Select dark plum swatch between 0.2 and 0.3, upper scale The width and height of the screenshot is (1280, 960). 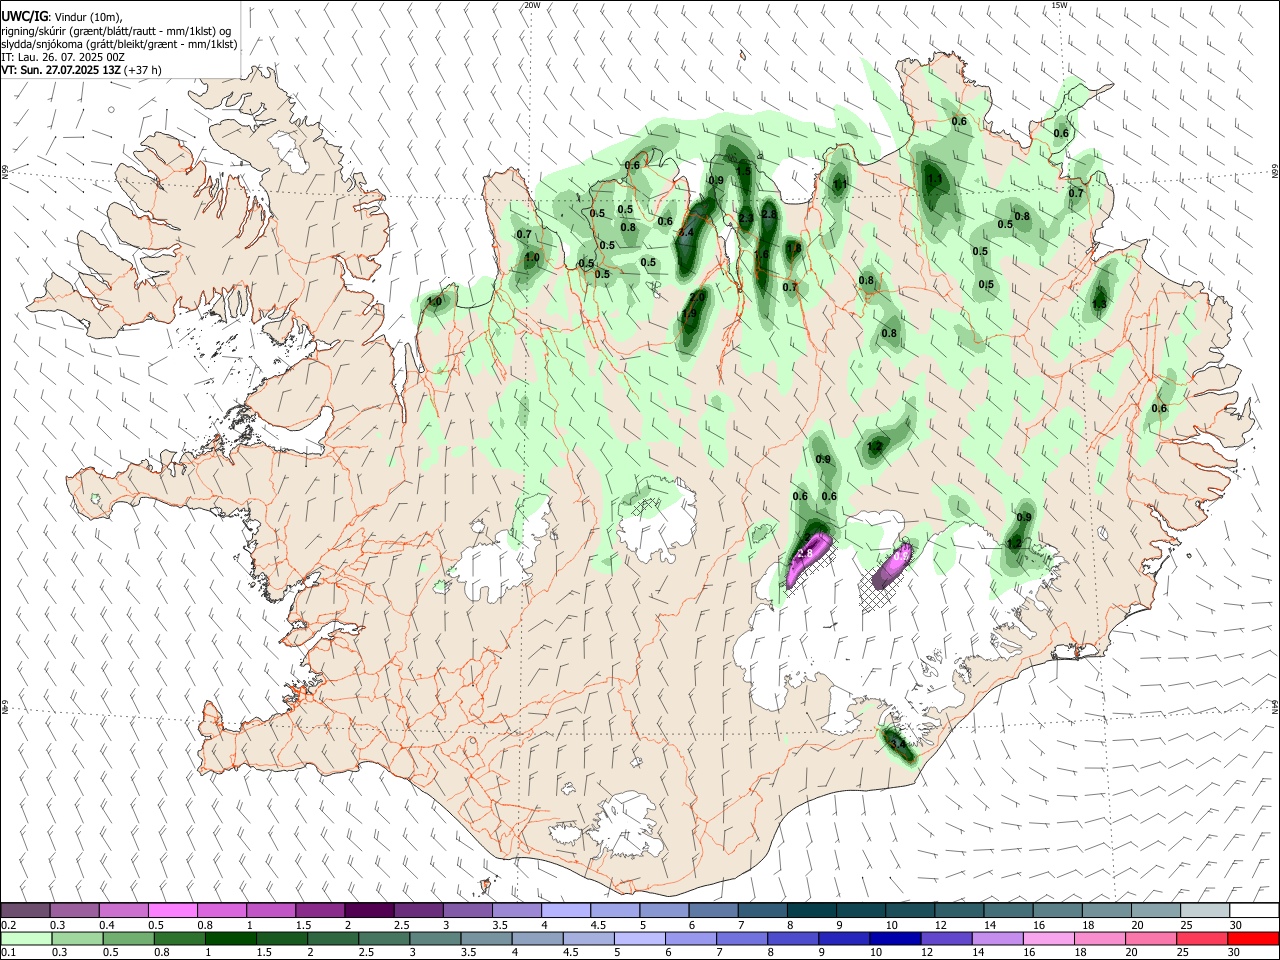coord(25,911)
